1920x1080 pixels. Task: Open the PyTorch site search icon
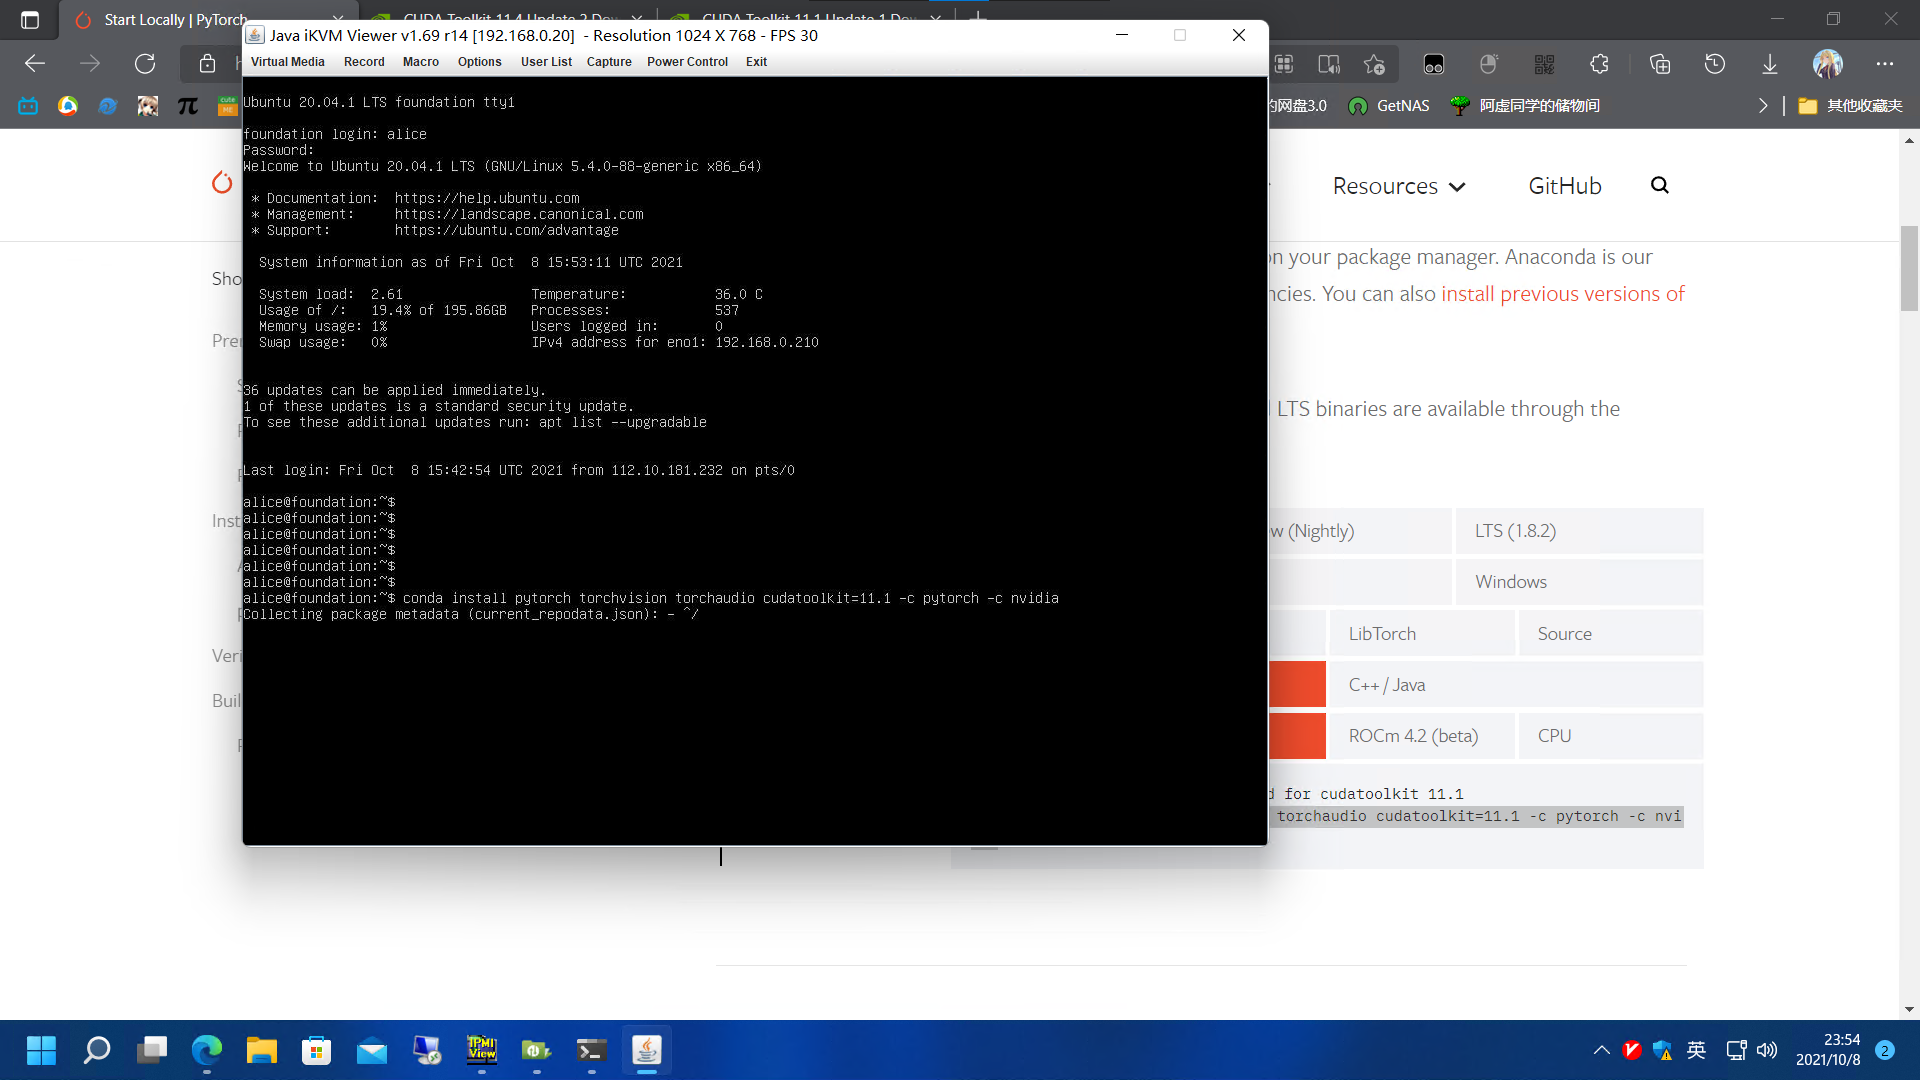(x=1660, y=185)
